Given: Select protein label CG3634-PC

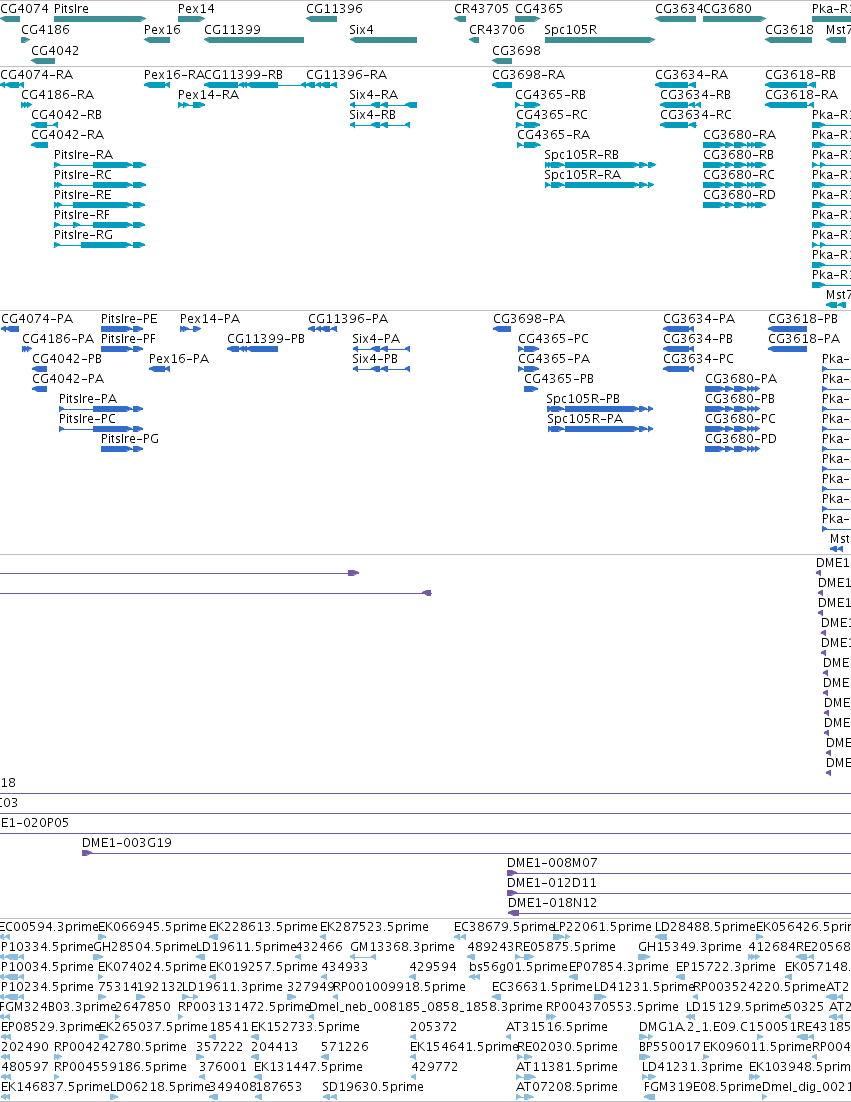Looking at the screenshot, I should [x=698, y=358].
